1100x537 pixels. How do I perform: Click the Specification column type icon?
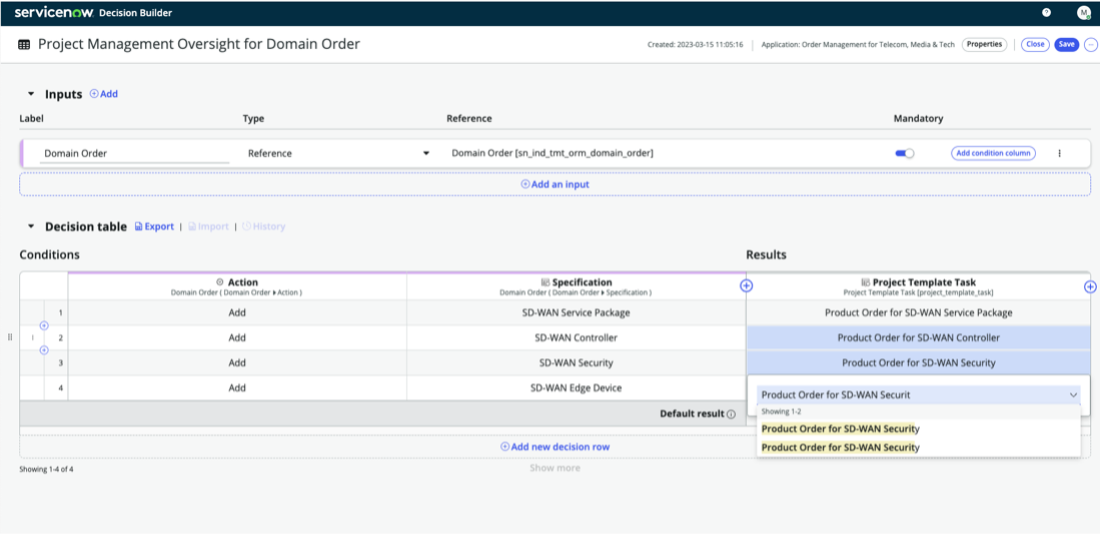(545, 282)
